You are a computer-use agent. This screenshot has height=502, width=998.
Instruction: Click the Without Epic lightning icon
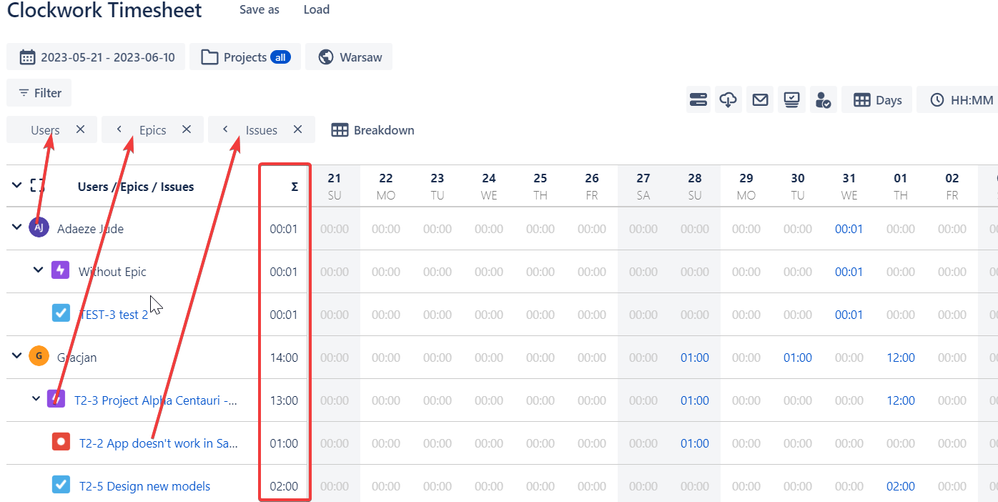click(60, 270)
